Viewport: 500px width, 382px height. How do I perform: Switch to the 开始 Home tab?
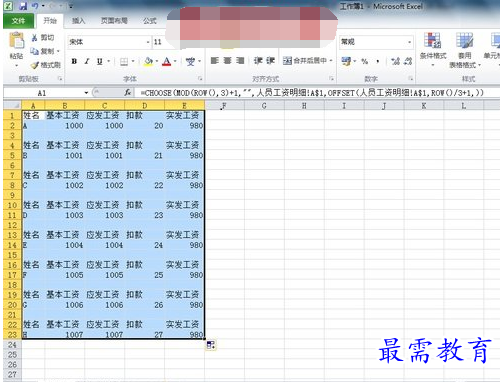click(50, 21)
